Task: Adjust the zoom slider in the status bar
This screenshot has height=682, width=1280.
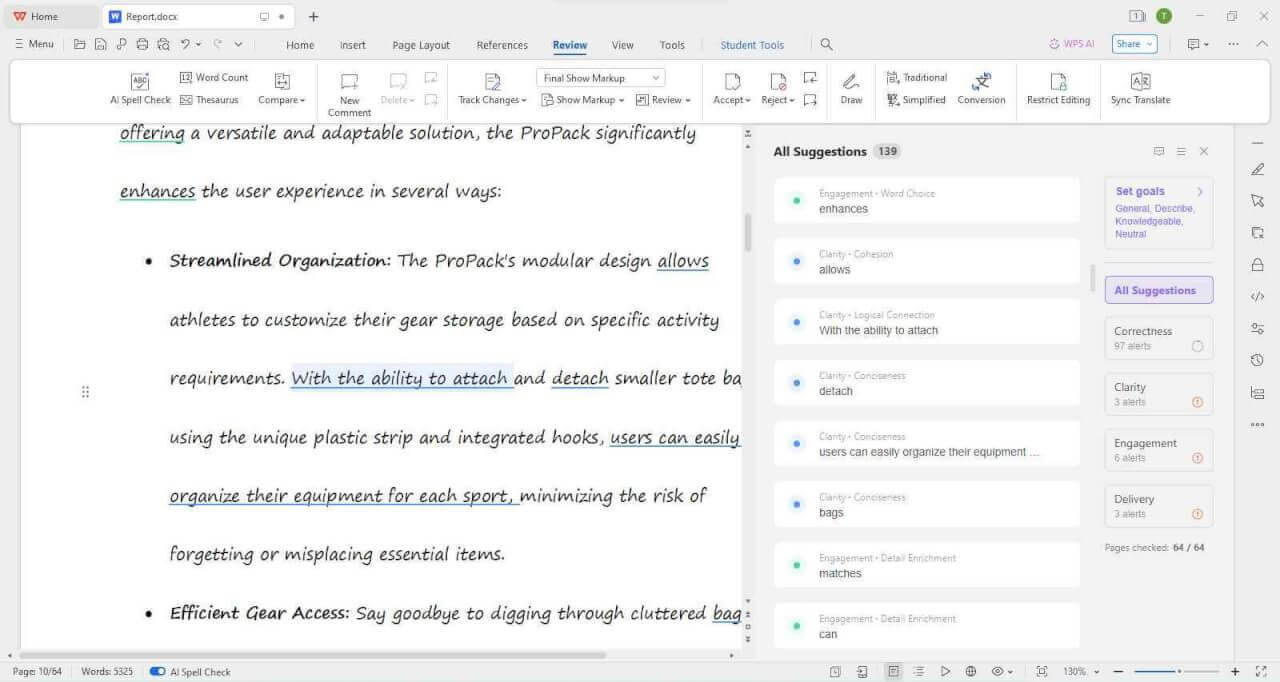Action: click(x=1178, y=672)
